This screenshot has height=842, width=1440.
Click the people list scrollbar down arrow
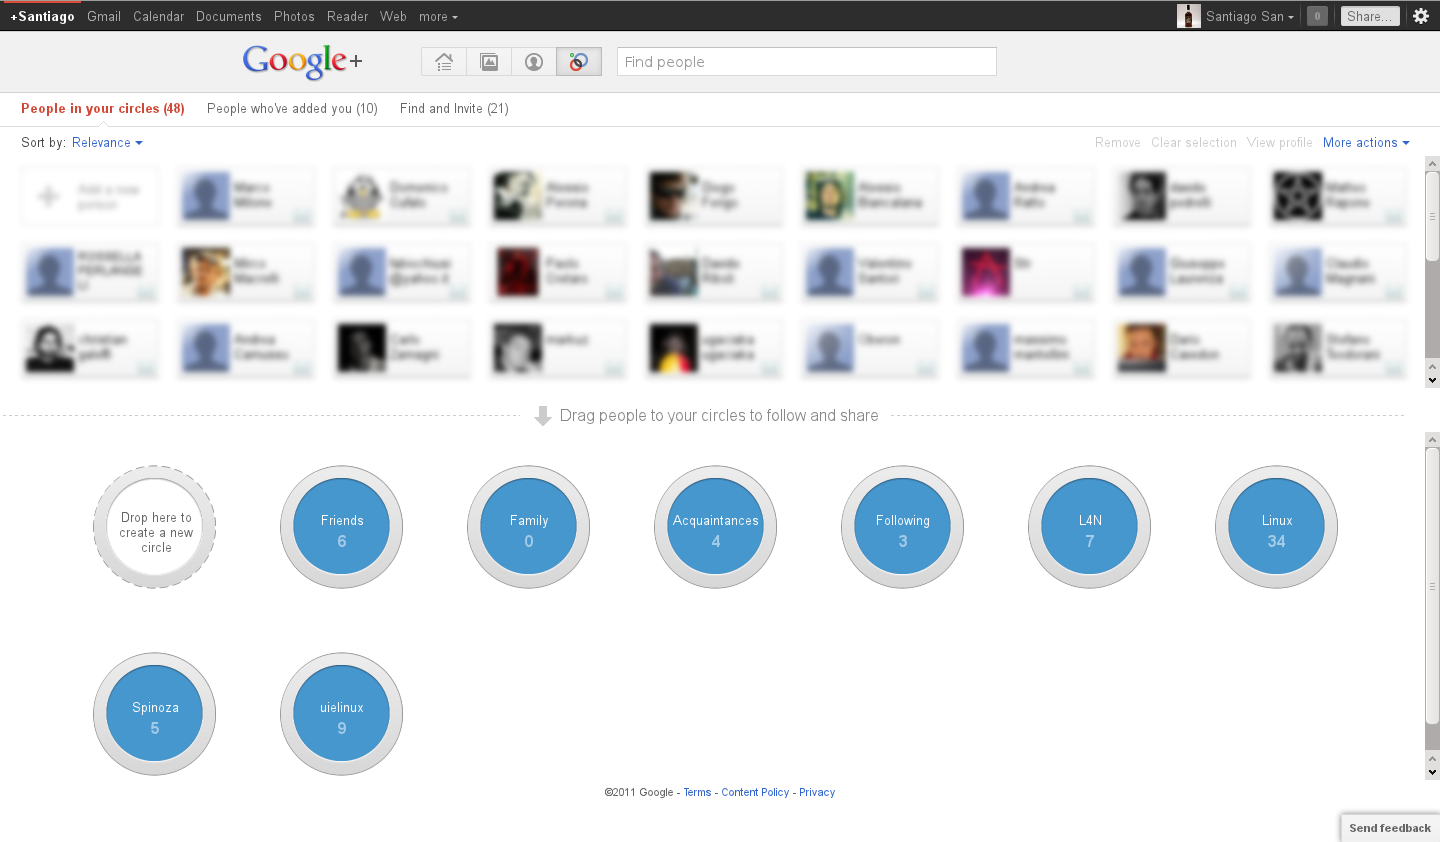tap(1432, 380)
